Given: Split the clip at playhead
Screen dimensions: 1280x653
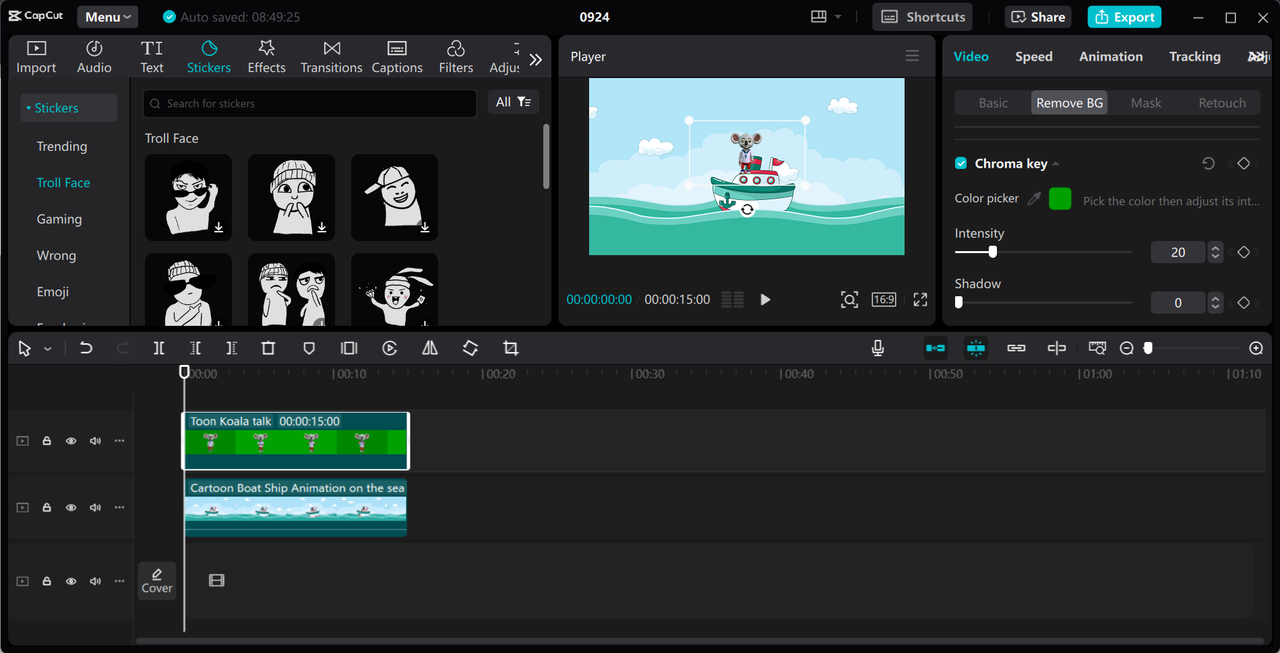Looking at the screenshot, I should 159,348.
